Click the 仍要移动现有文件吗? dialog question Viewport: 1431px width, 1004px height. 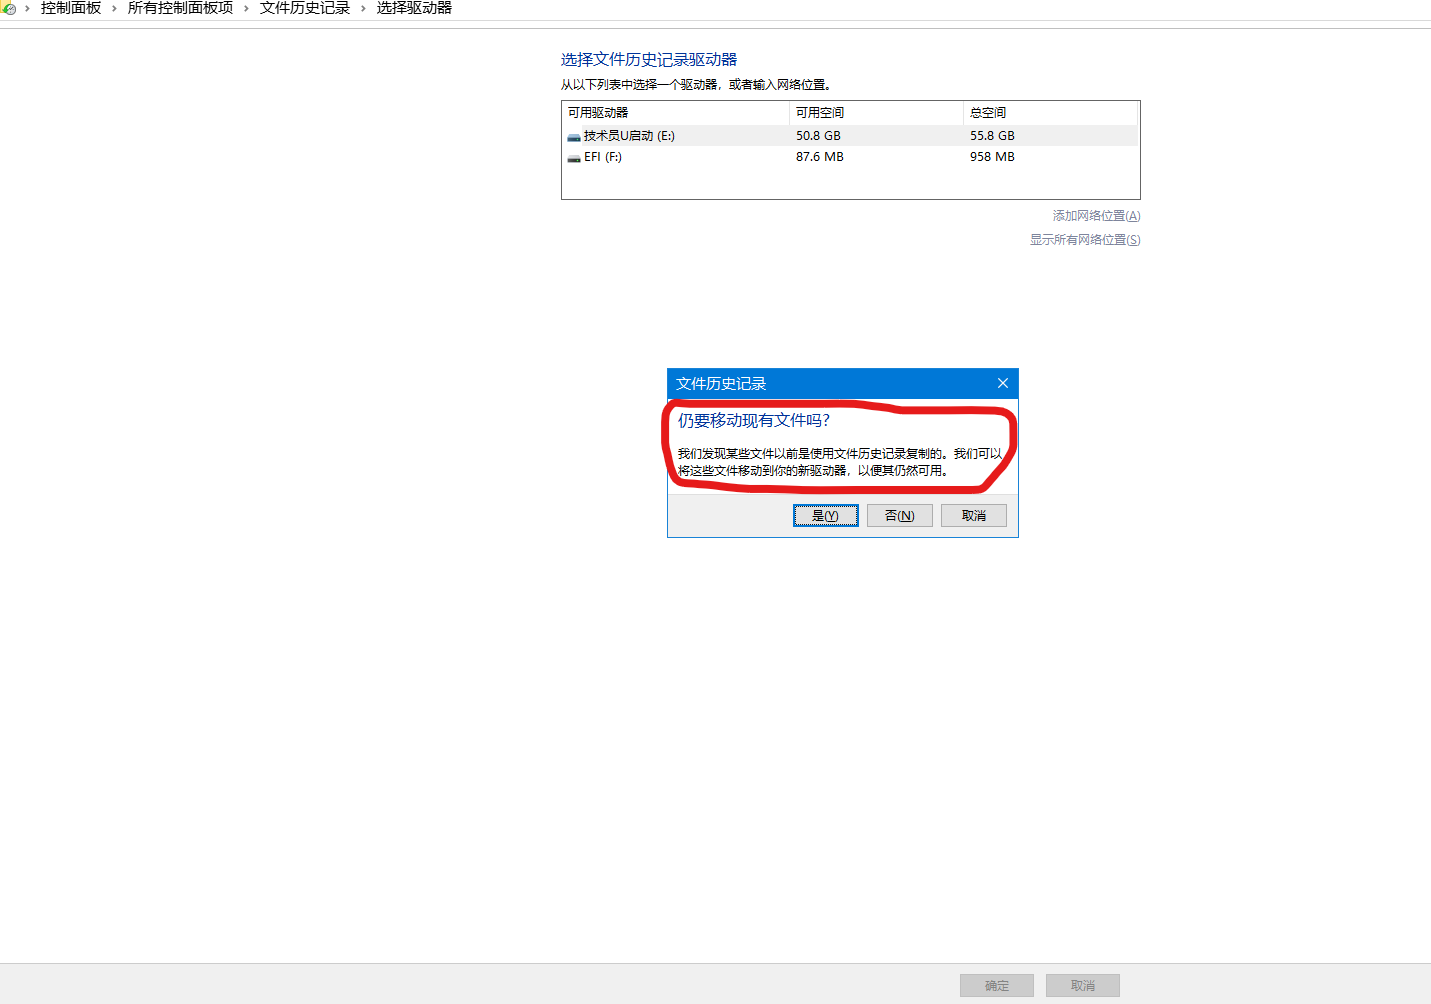[x=754, y=421]
